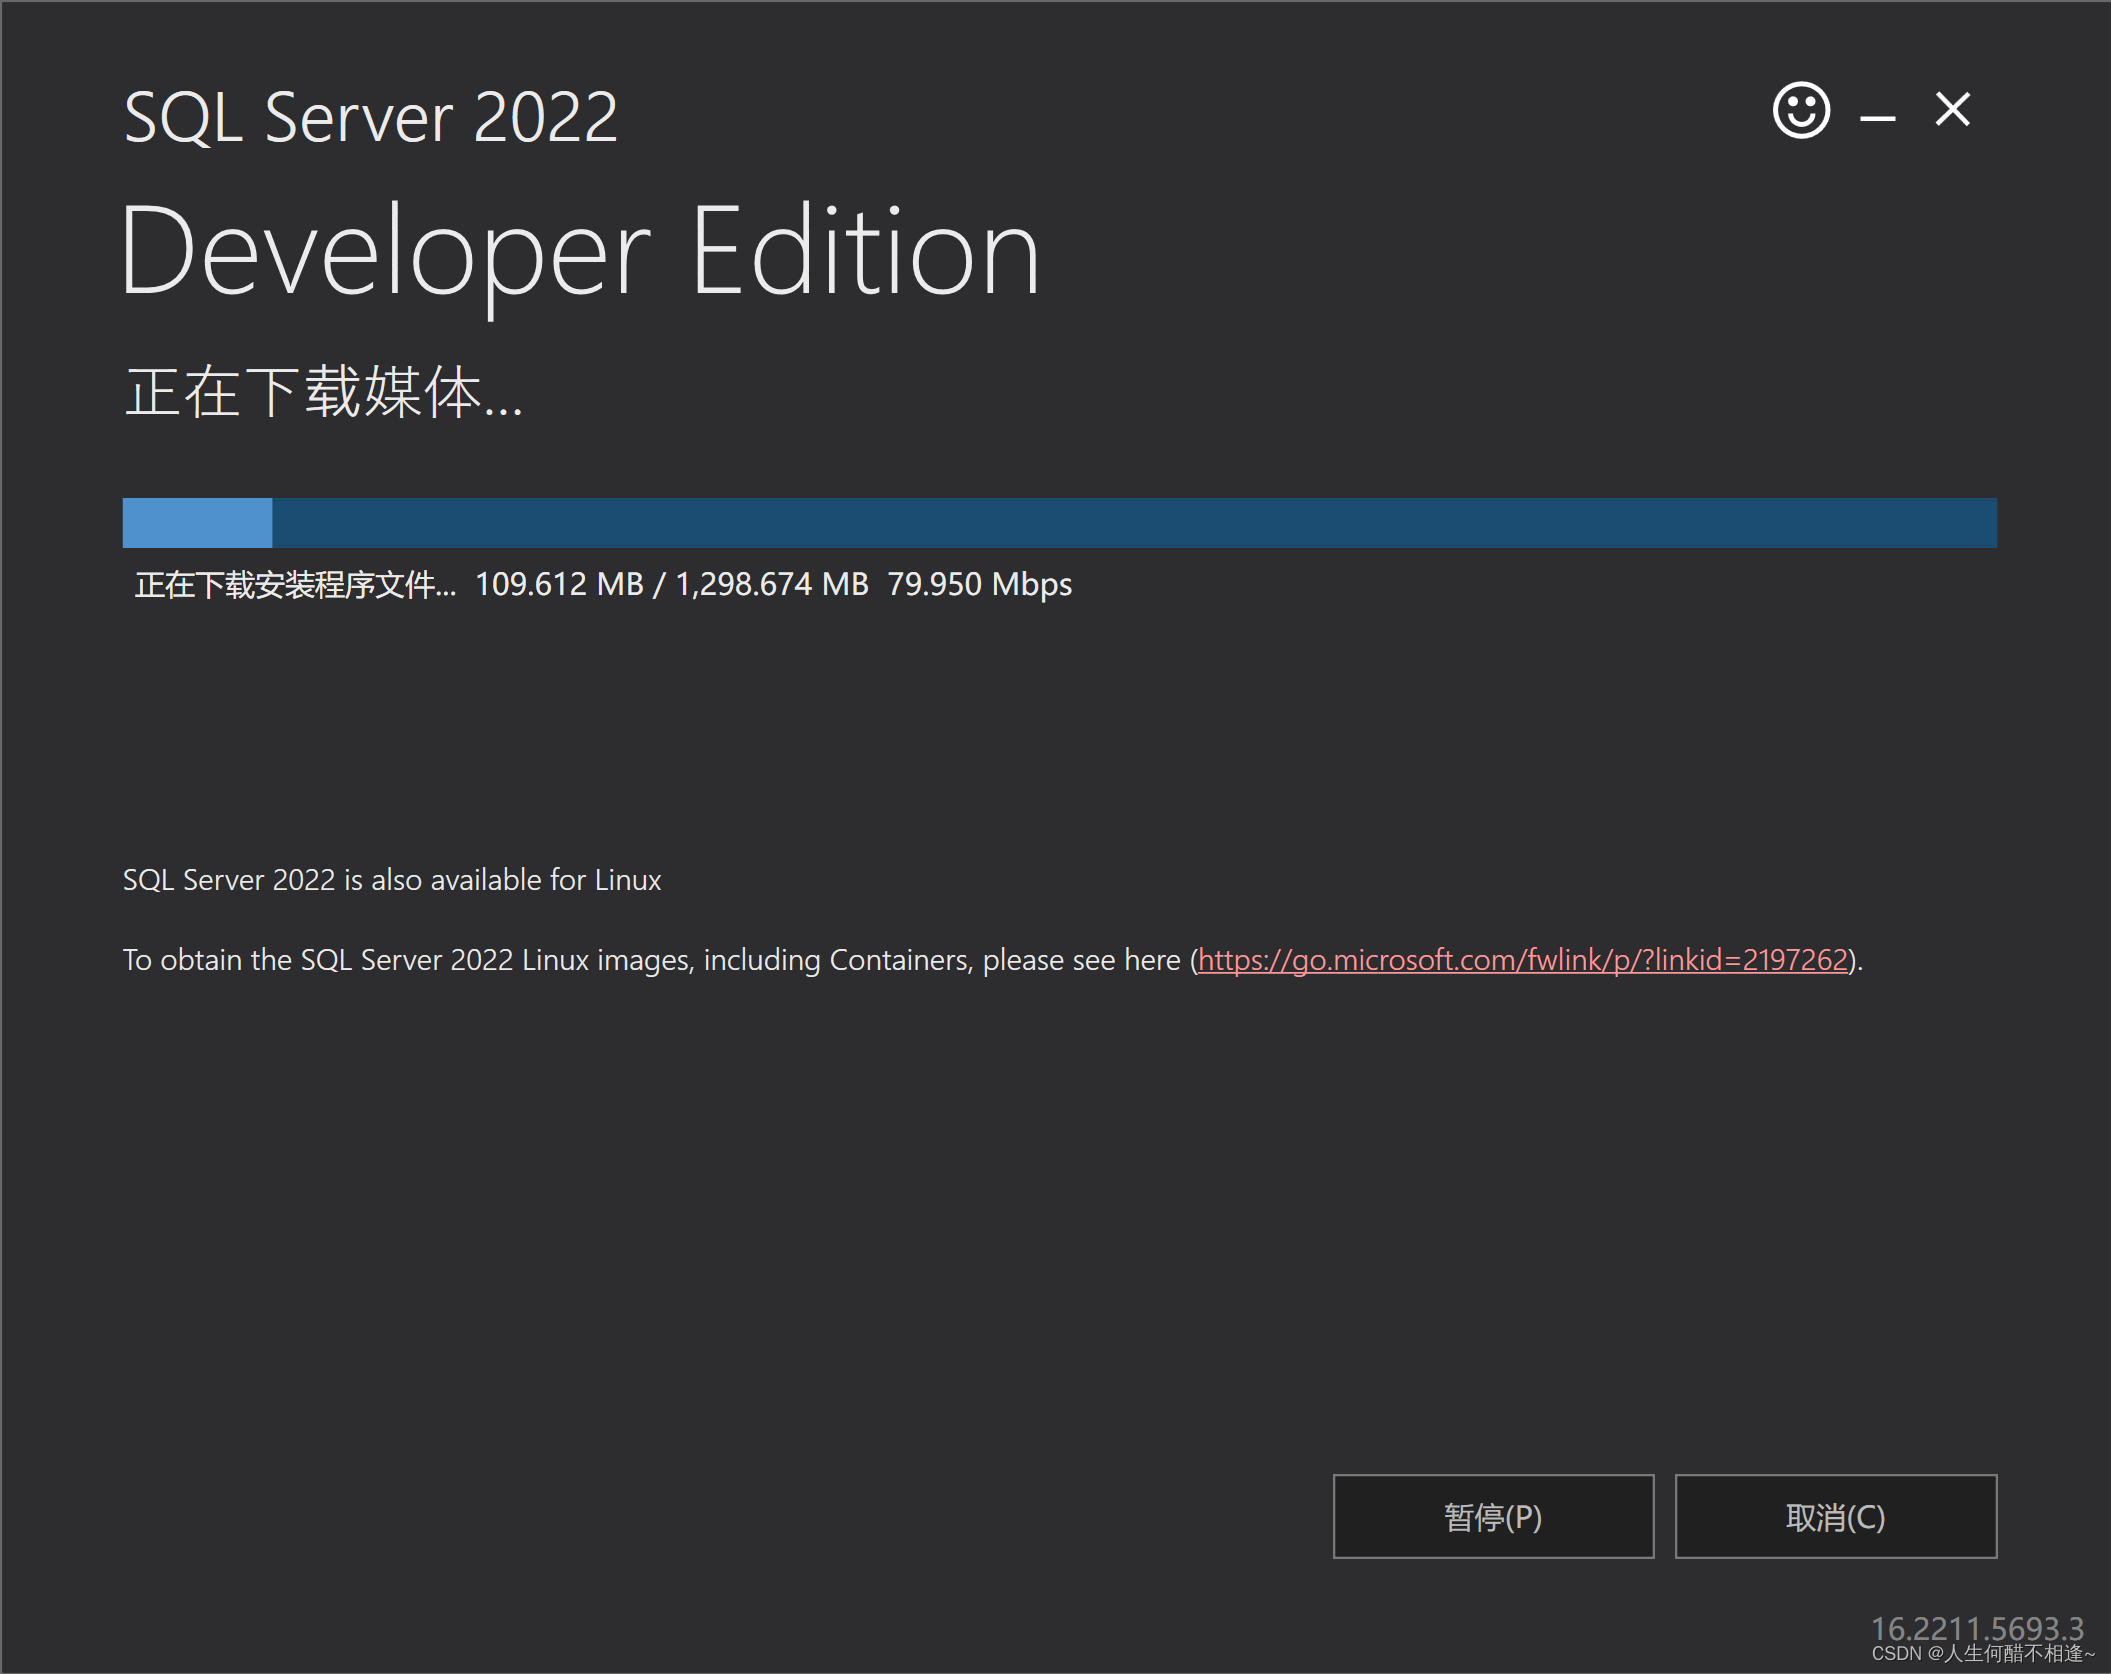
Task: Cancel the download with 取消(C) button
Action: pyautogui.click(x=1835, y=1516)
